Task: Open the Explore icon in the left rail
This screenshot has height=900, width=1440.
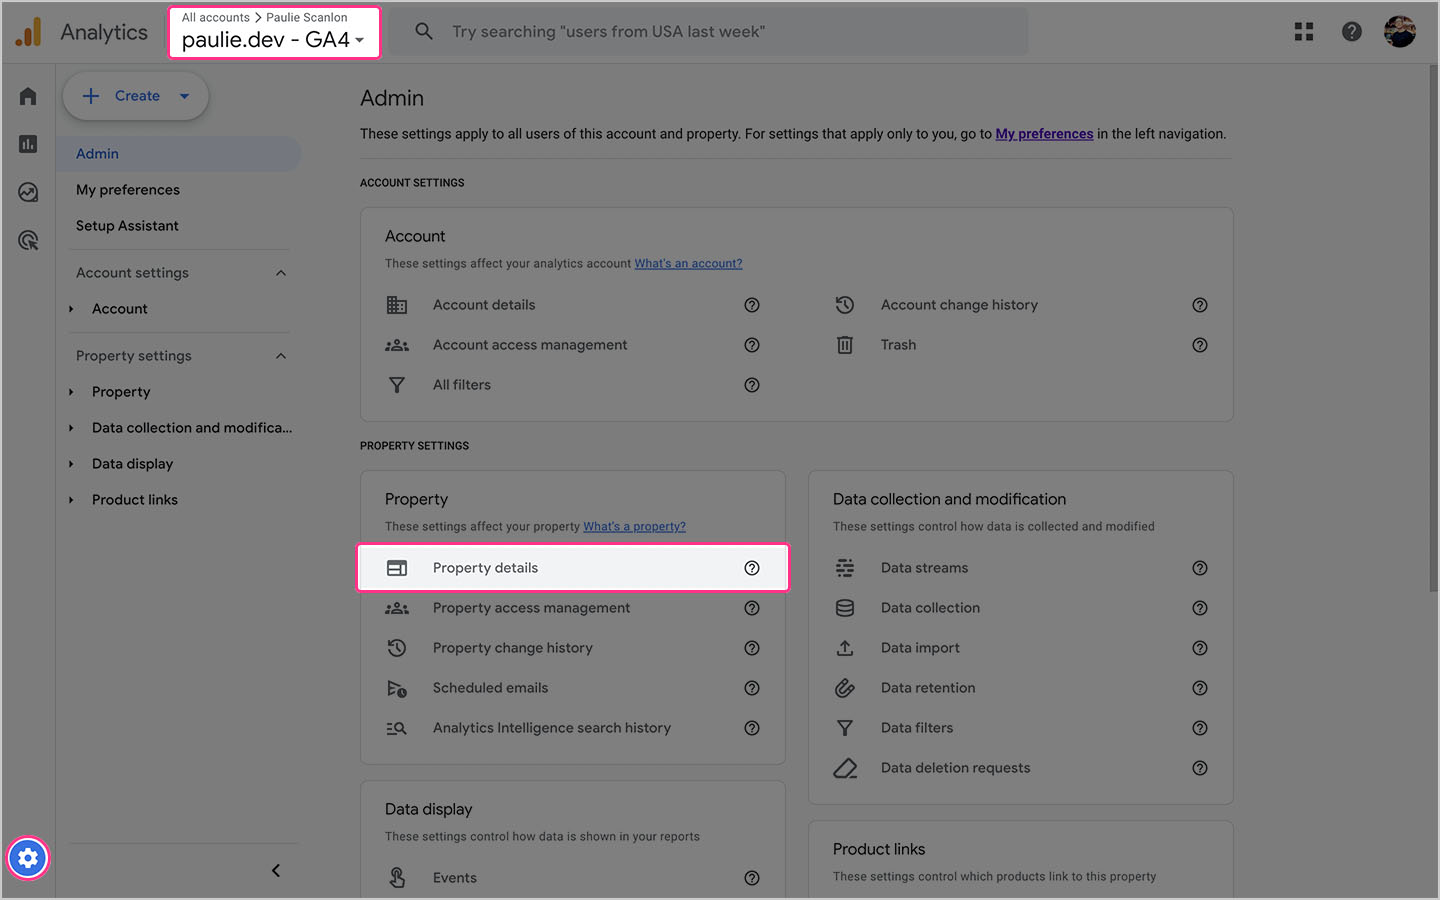Action: (x=27, y=192)
